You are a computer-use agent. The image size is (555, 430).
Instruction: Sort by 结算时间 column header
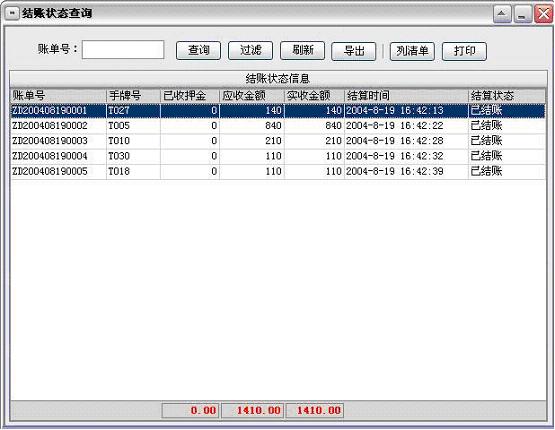[406, 96]
